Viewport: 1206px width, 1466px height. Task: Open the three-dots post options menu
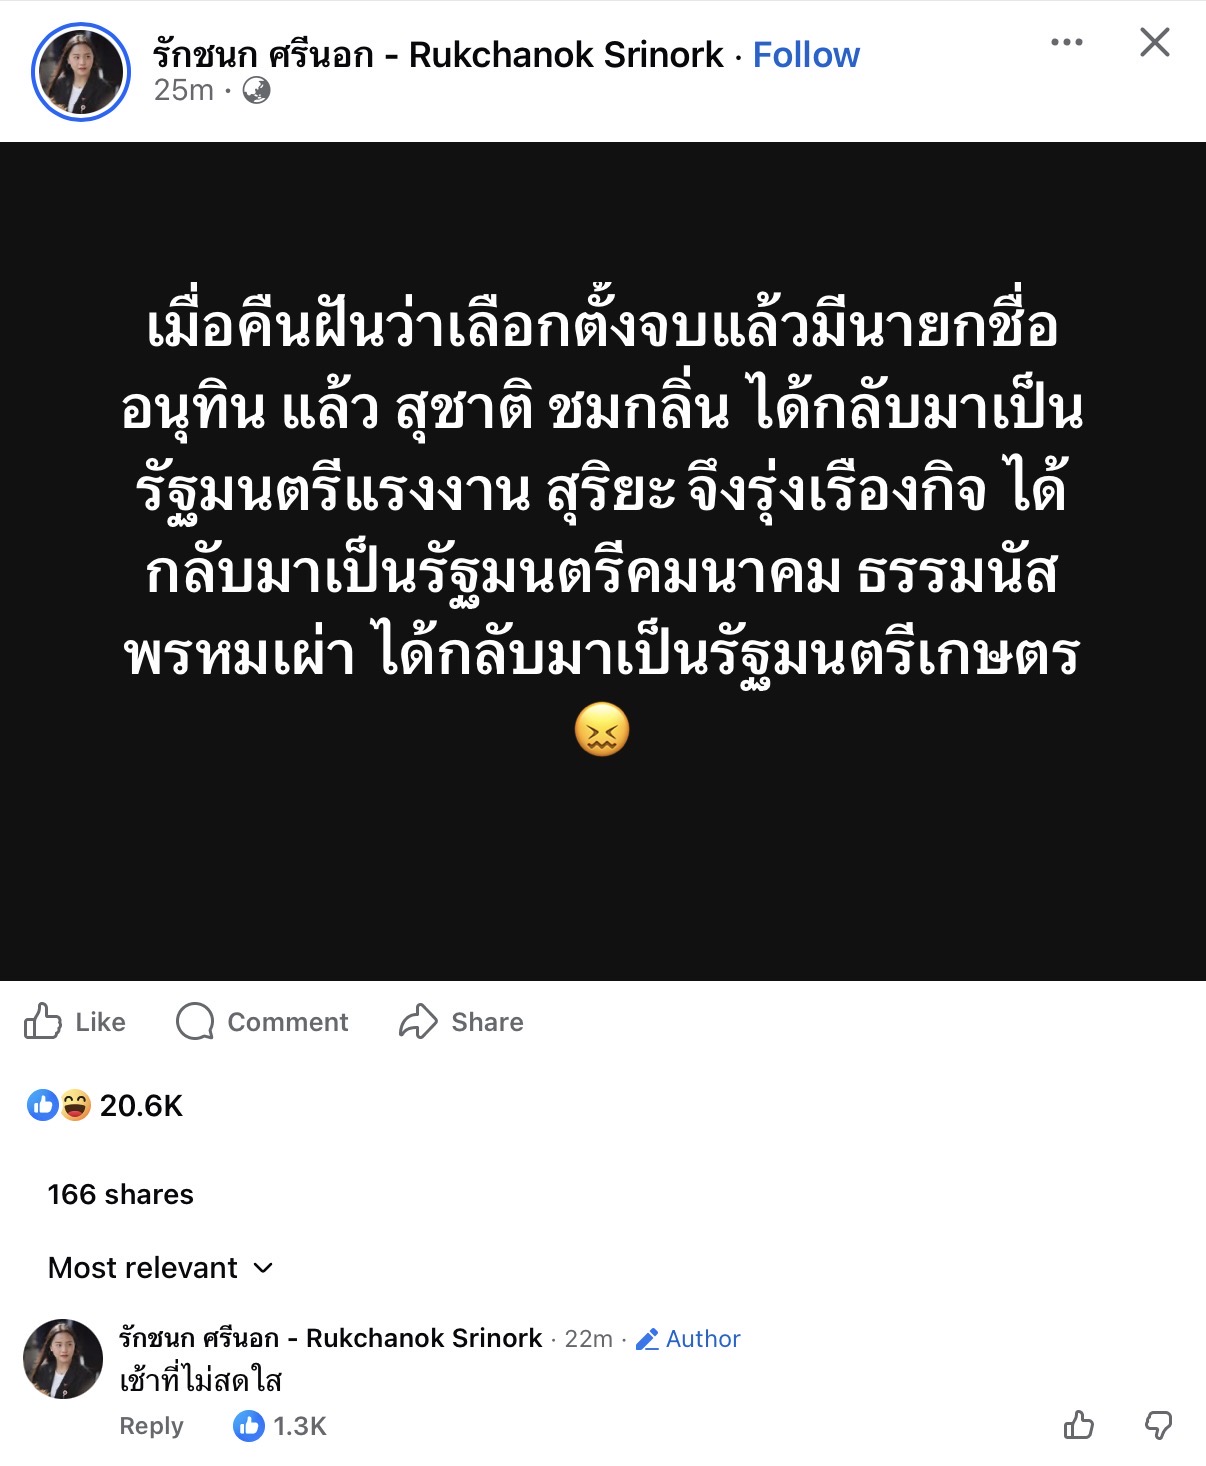click(1066, 42)
